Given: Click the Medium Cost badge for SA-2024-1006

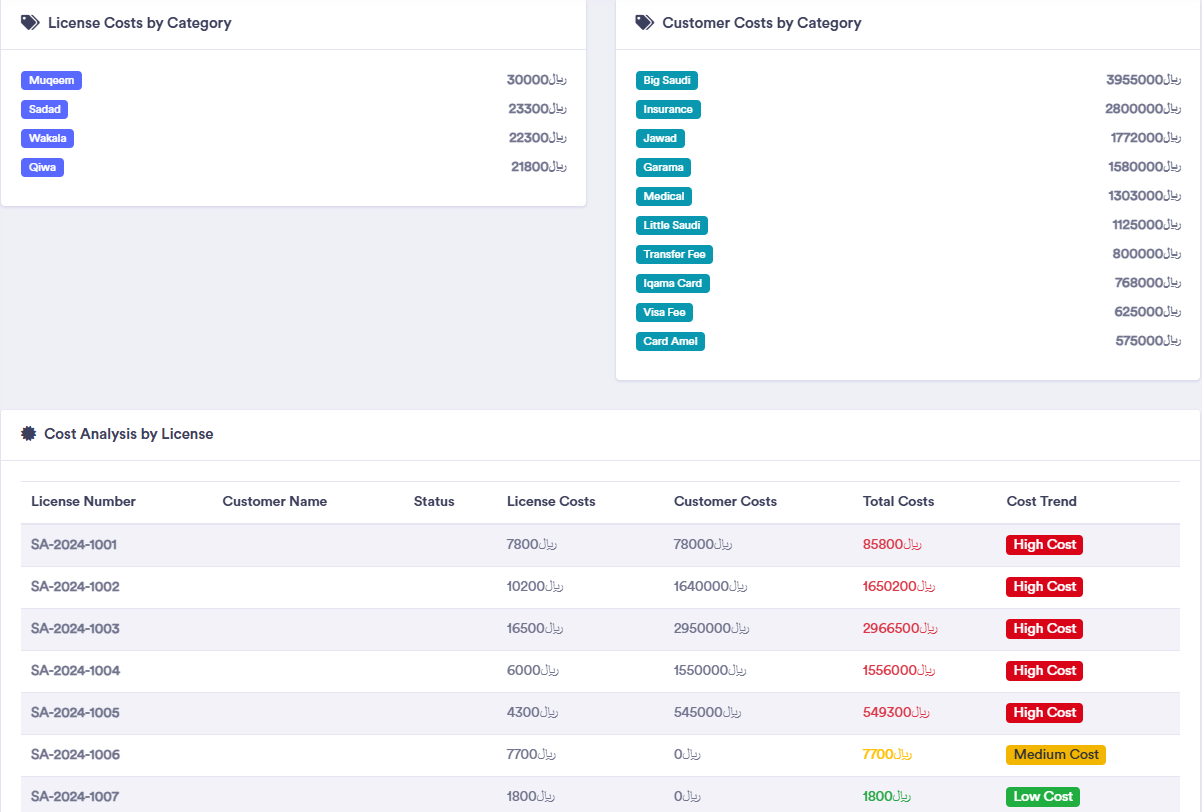Looking at the screenshot, I should pos(1056,755).
